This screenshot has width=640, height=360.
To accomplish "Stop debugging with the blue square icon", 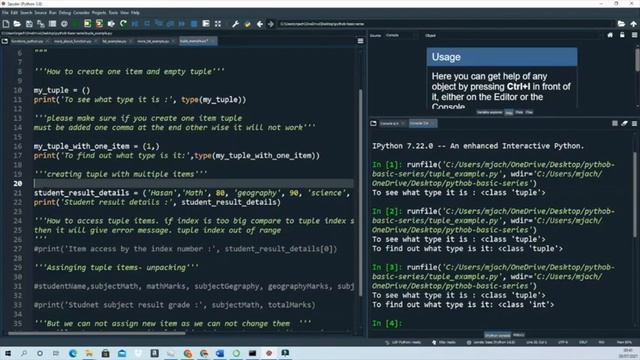I will 194,24.
